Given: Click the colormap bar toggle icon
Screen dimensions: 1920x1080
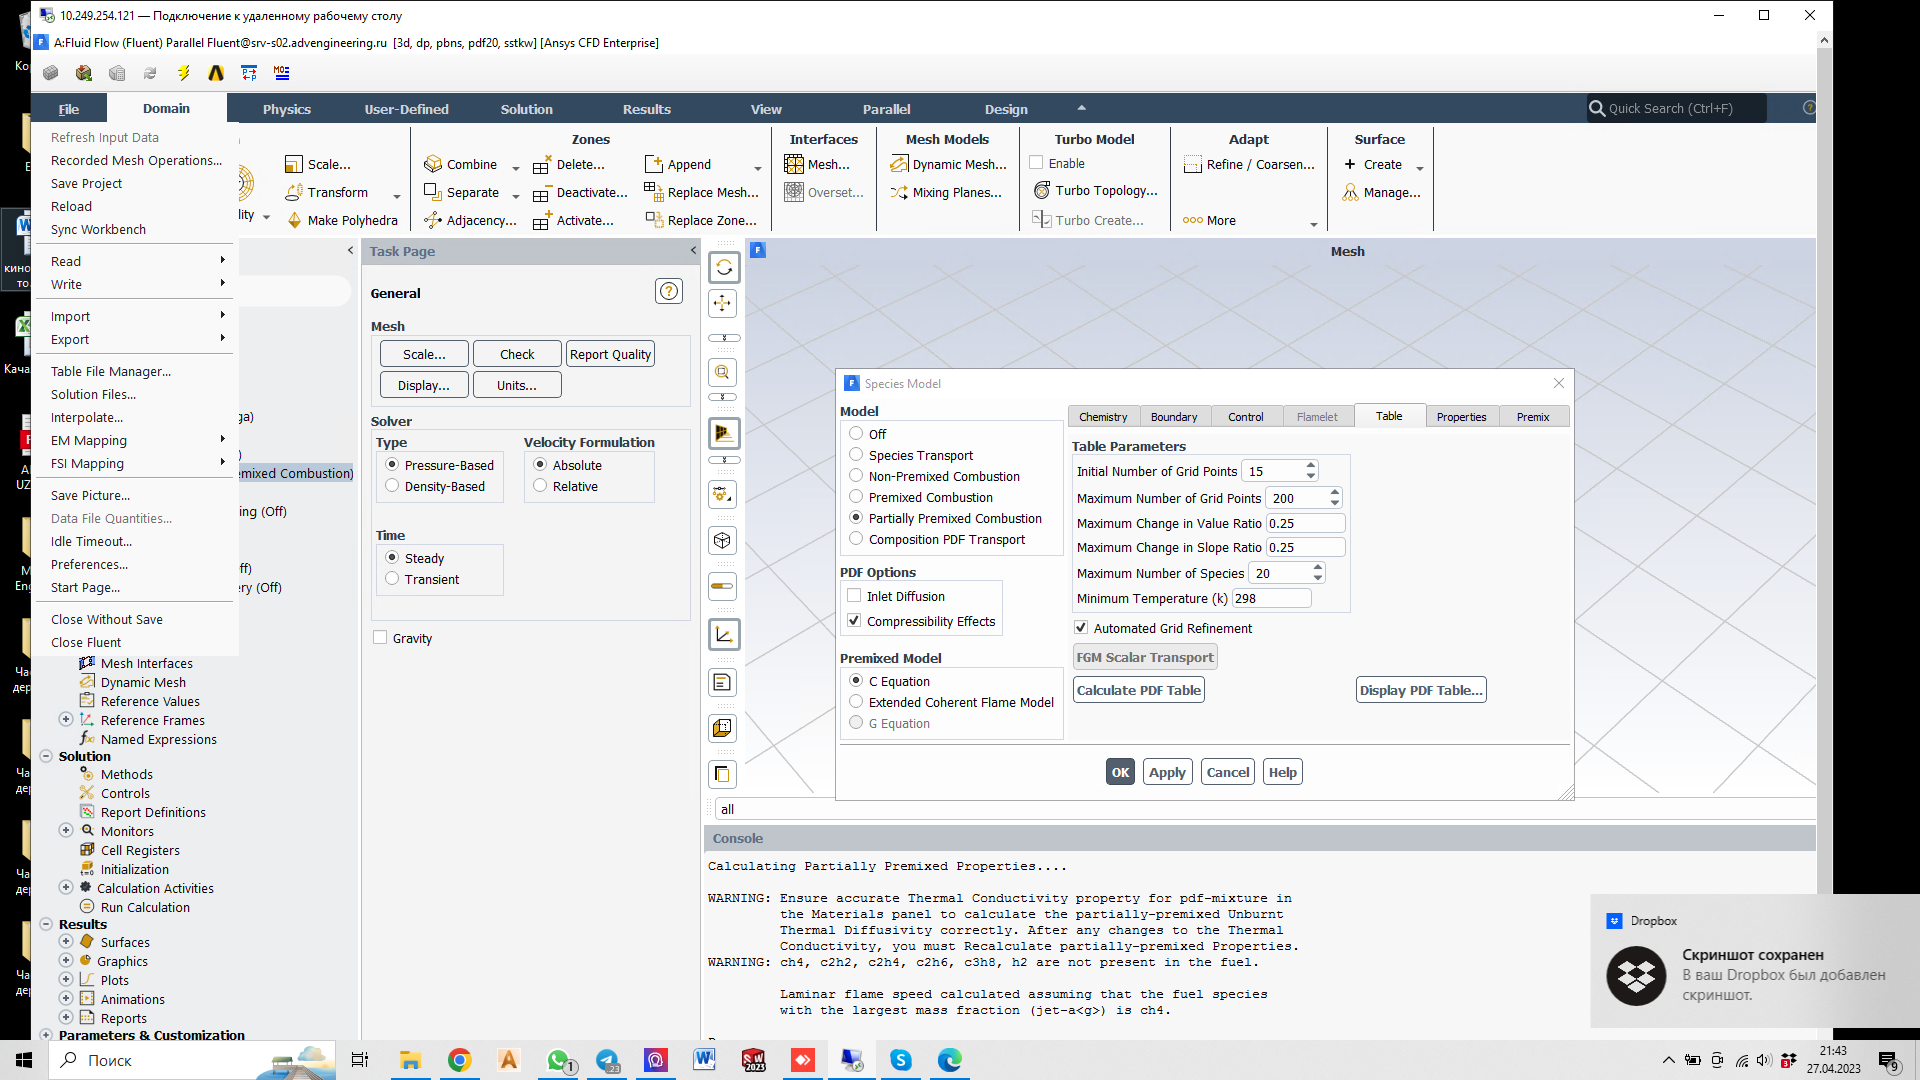Looking at the screenshot, I should (723, 586).
